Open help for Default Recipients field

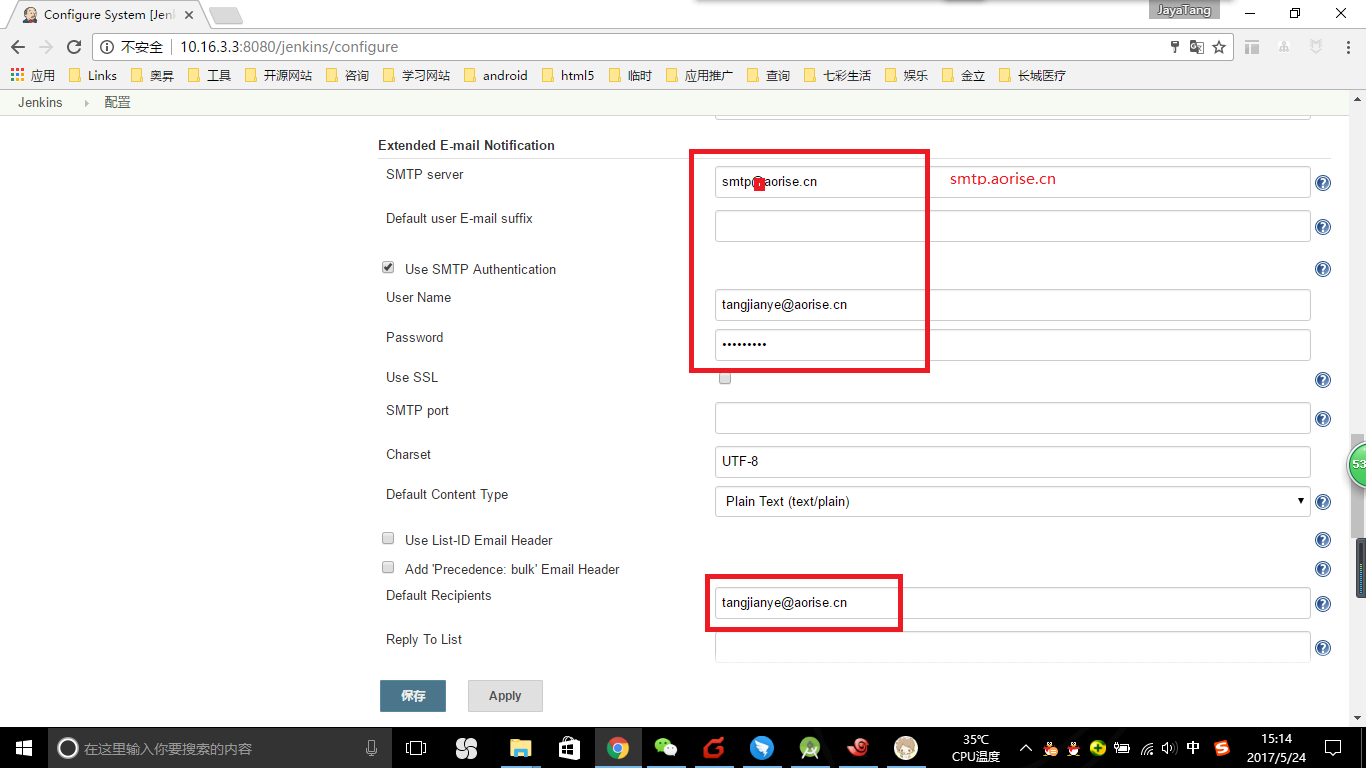(1323, 604)
